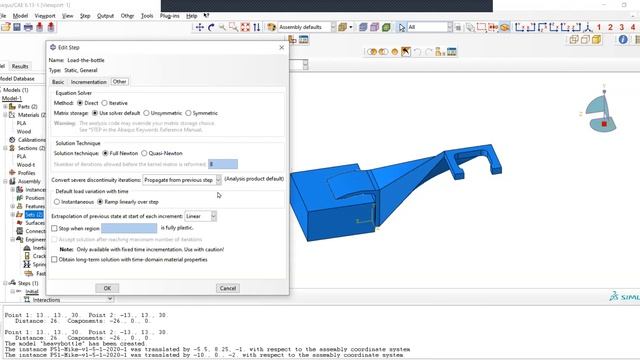Check Obtain long-term solution option

(x=54, y=260)
